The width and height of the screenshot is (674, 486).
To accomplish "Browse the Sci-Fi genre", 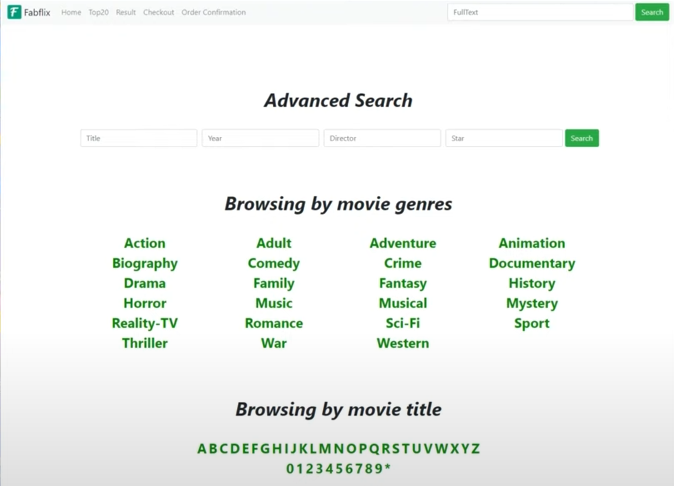I will (x=403, y=323).
